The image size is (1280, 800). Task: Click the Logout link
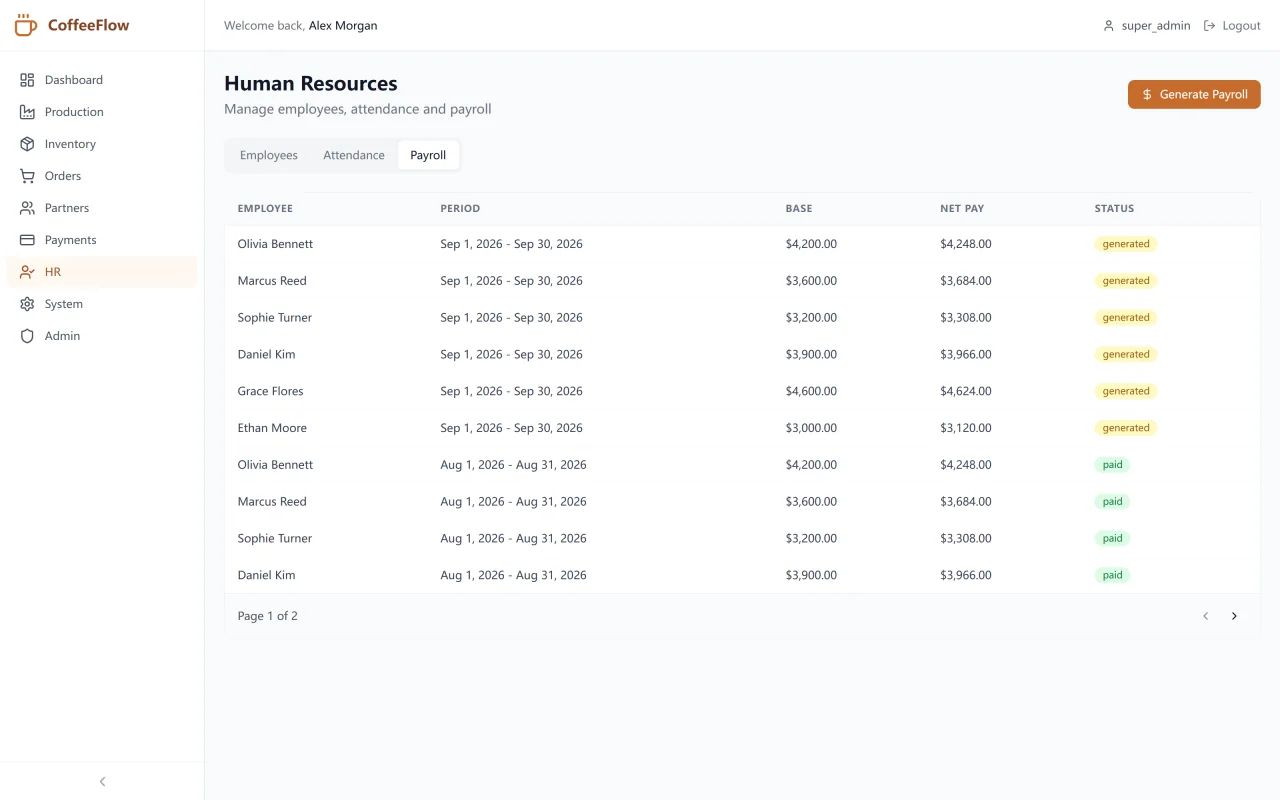tap(1232, 26)
